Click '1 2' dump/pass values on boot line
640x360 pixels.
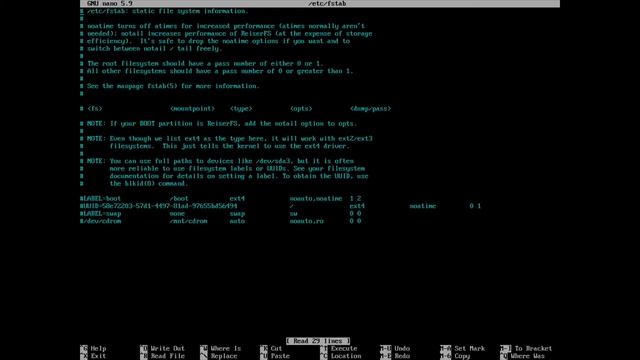click(355, 198)
